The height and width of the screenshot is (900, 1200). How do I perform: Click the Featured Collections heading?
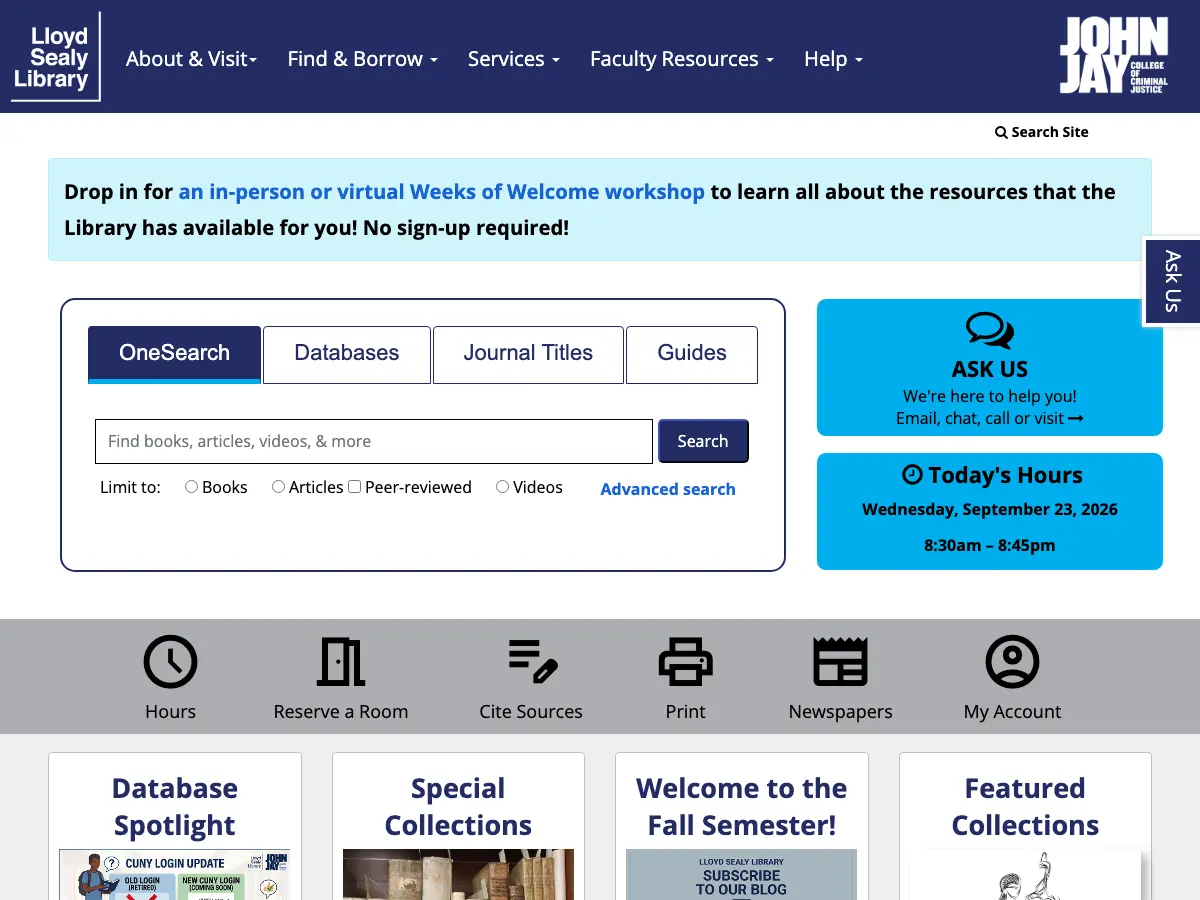coord(1025,807)
